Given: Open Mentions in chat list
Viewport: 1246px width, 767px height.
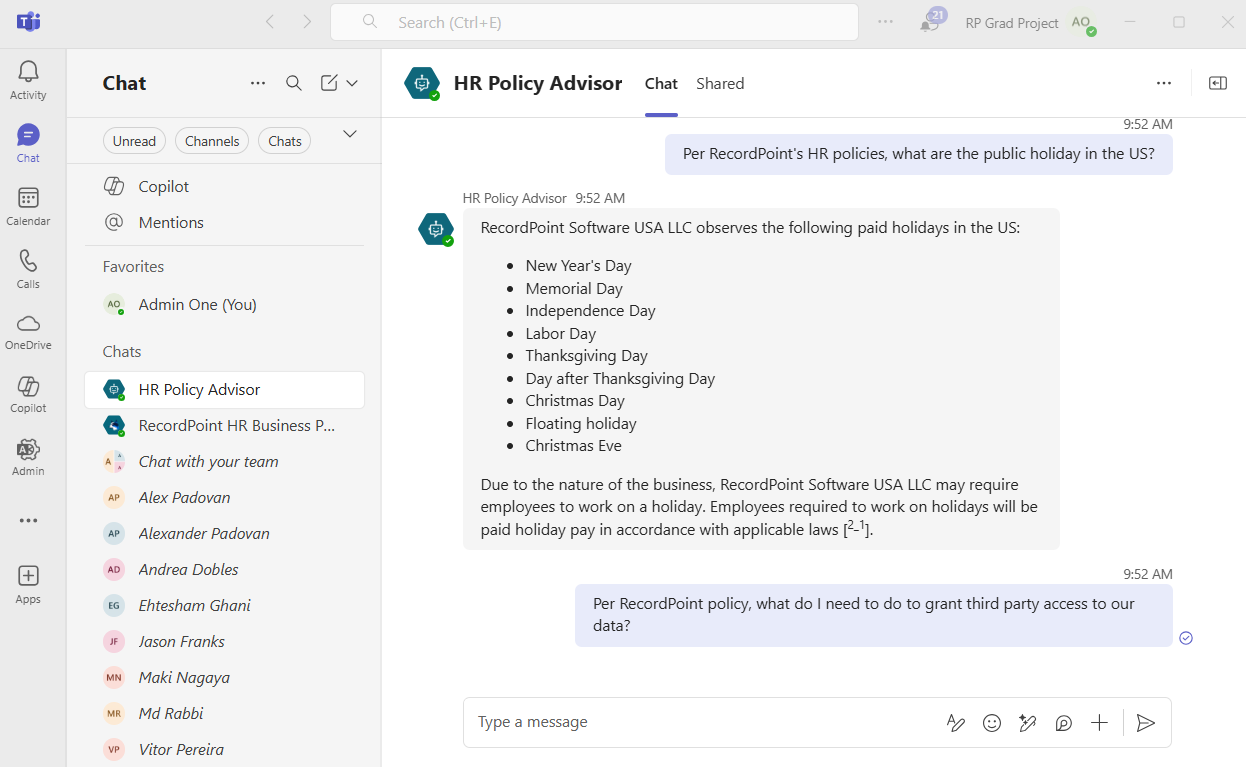Looking at the screenshot, I should pyautogui.click(x=225, y=223).
